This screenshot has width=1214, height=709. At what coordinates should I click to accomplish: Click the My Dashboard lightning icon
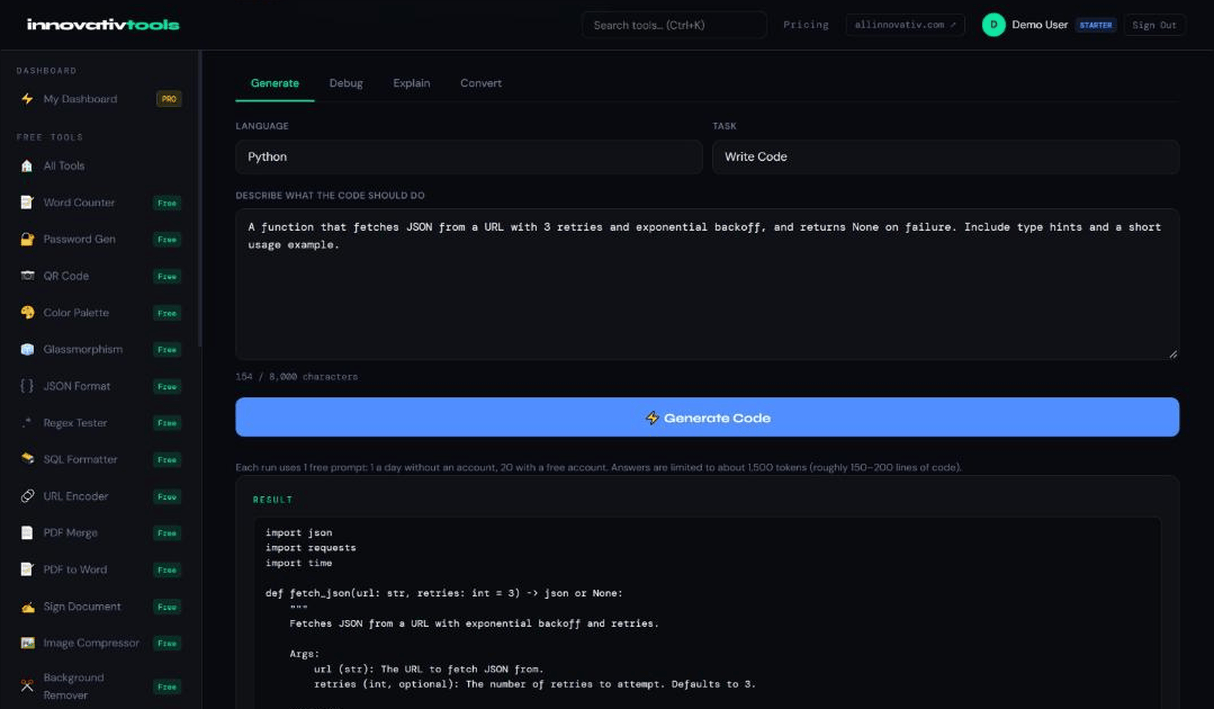pyautogui.click(x=27, y=99)
